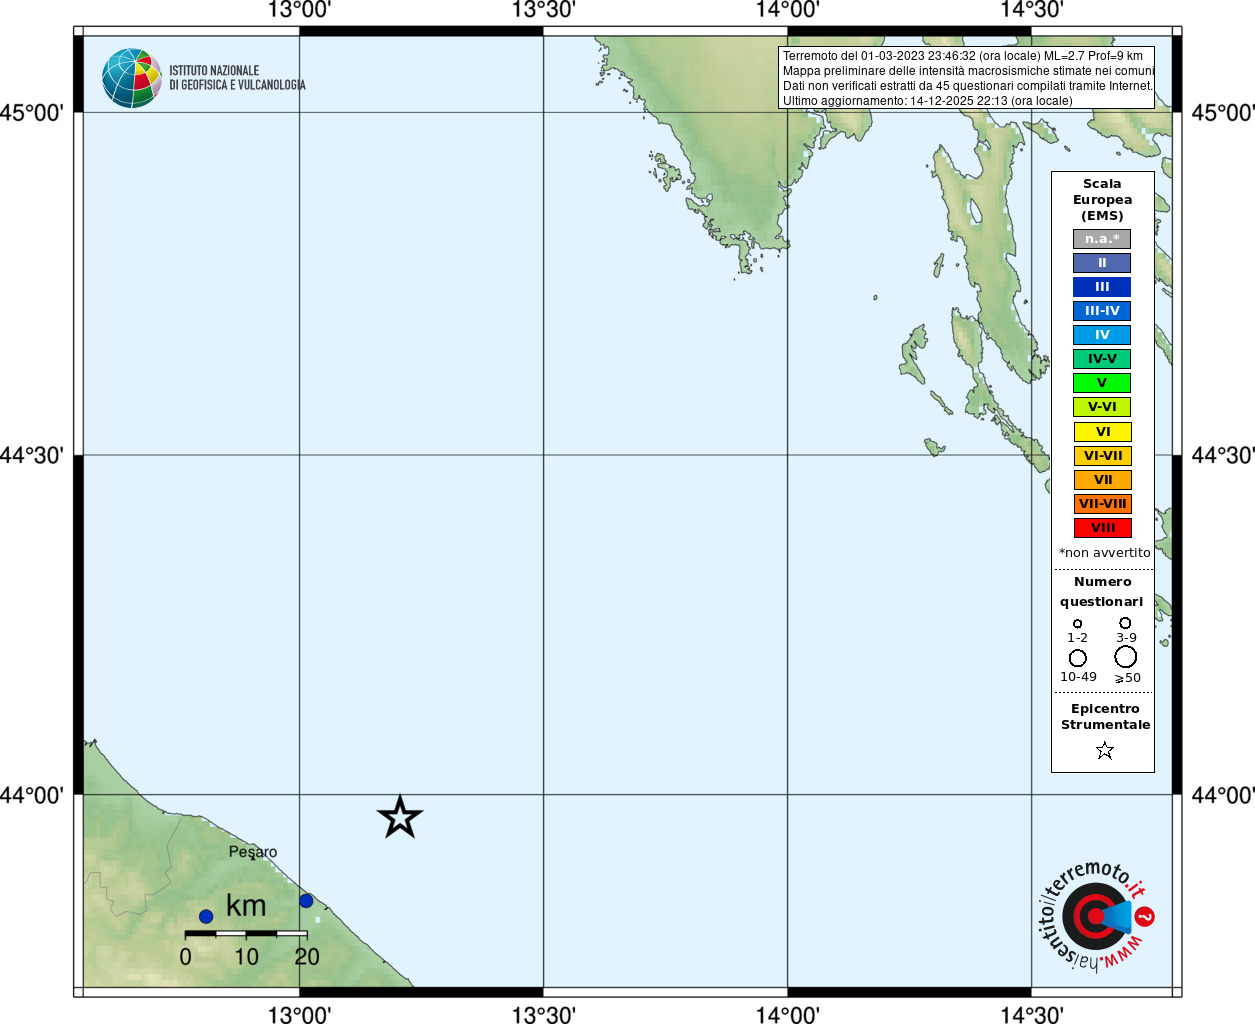Click the 'Mappa preliminare delle intensità' info line
The image size is (1255, 1024).
[x=968, y=71]
